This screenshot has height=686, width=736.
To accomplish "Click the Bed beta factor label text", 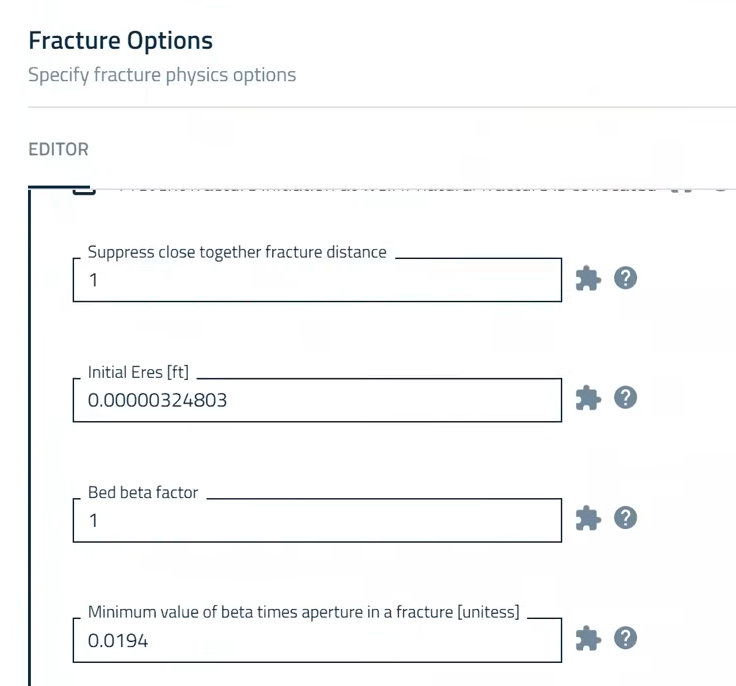I will pyautogui.click(x=143, y=492).
